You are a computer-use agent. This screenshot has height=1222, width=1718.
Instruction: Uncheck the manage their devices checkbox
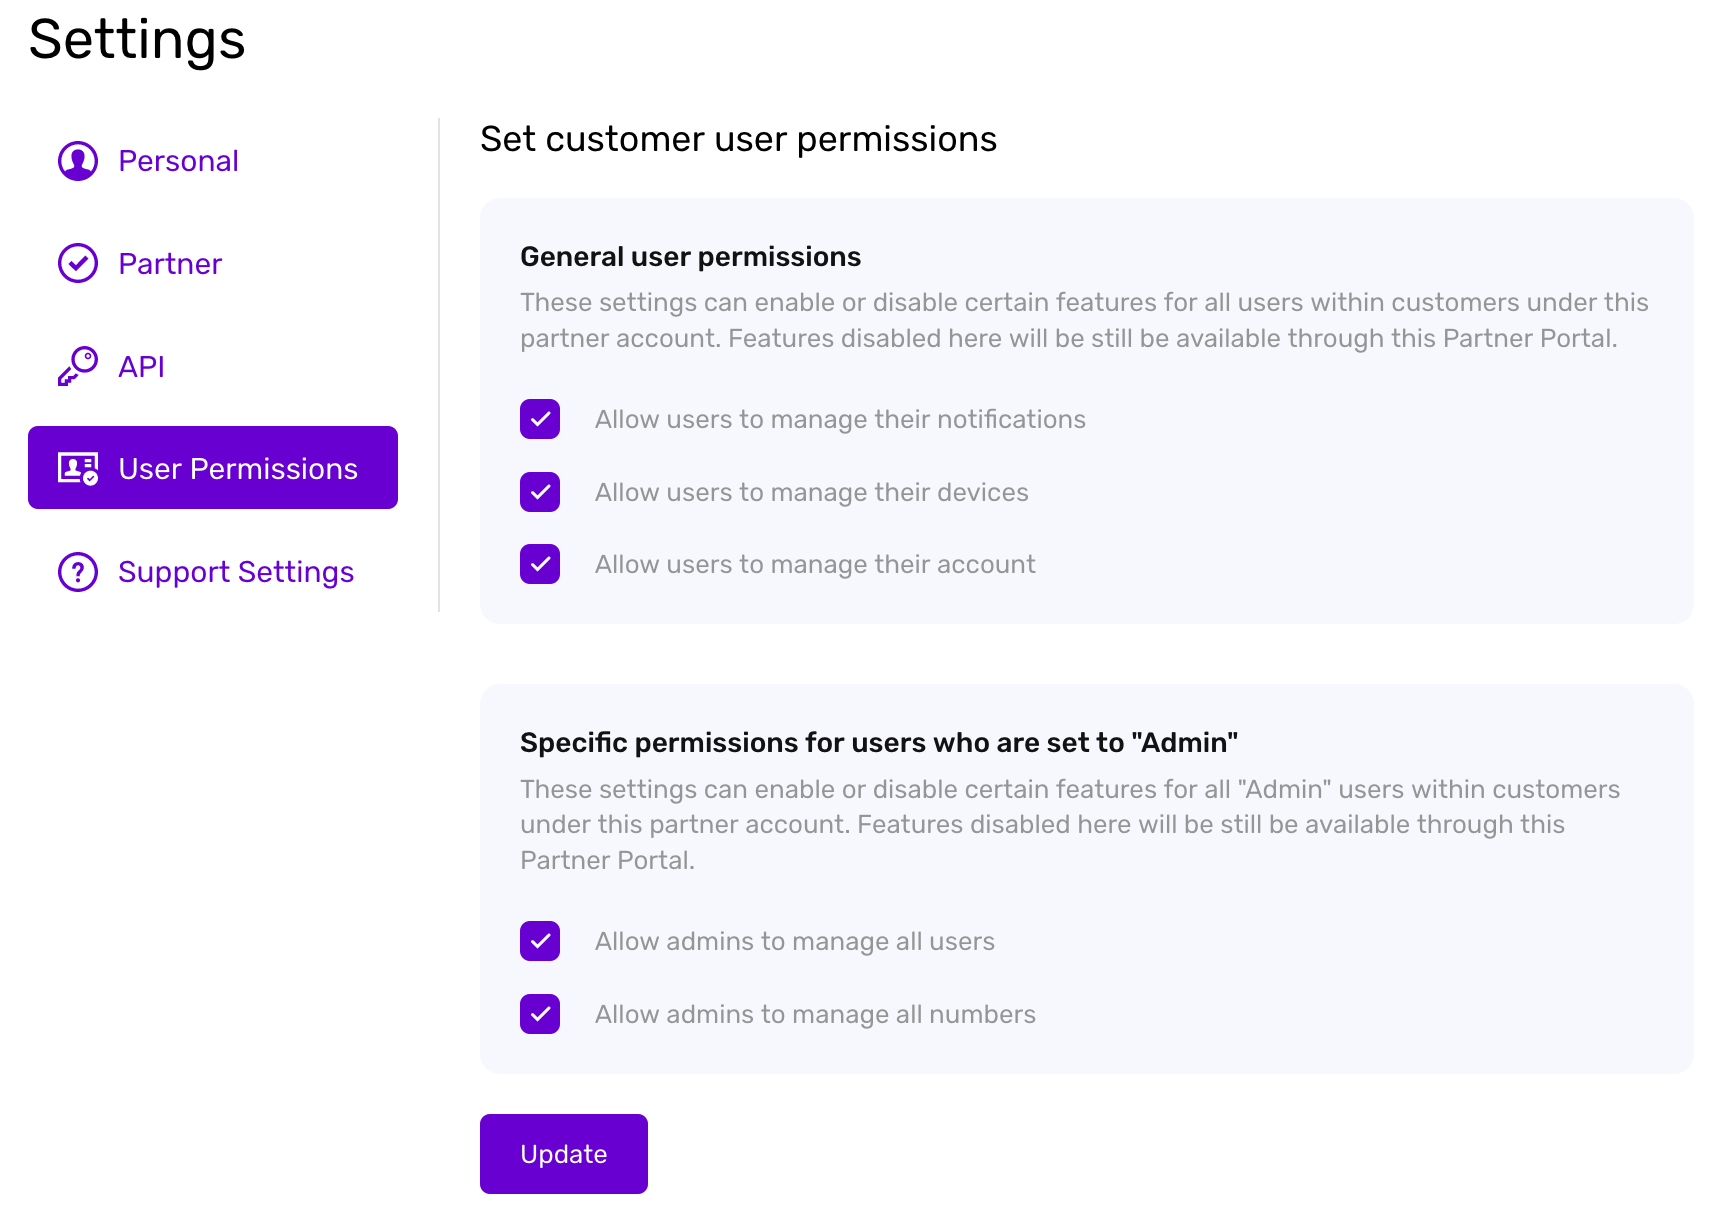point(540,492)
